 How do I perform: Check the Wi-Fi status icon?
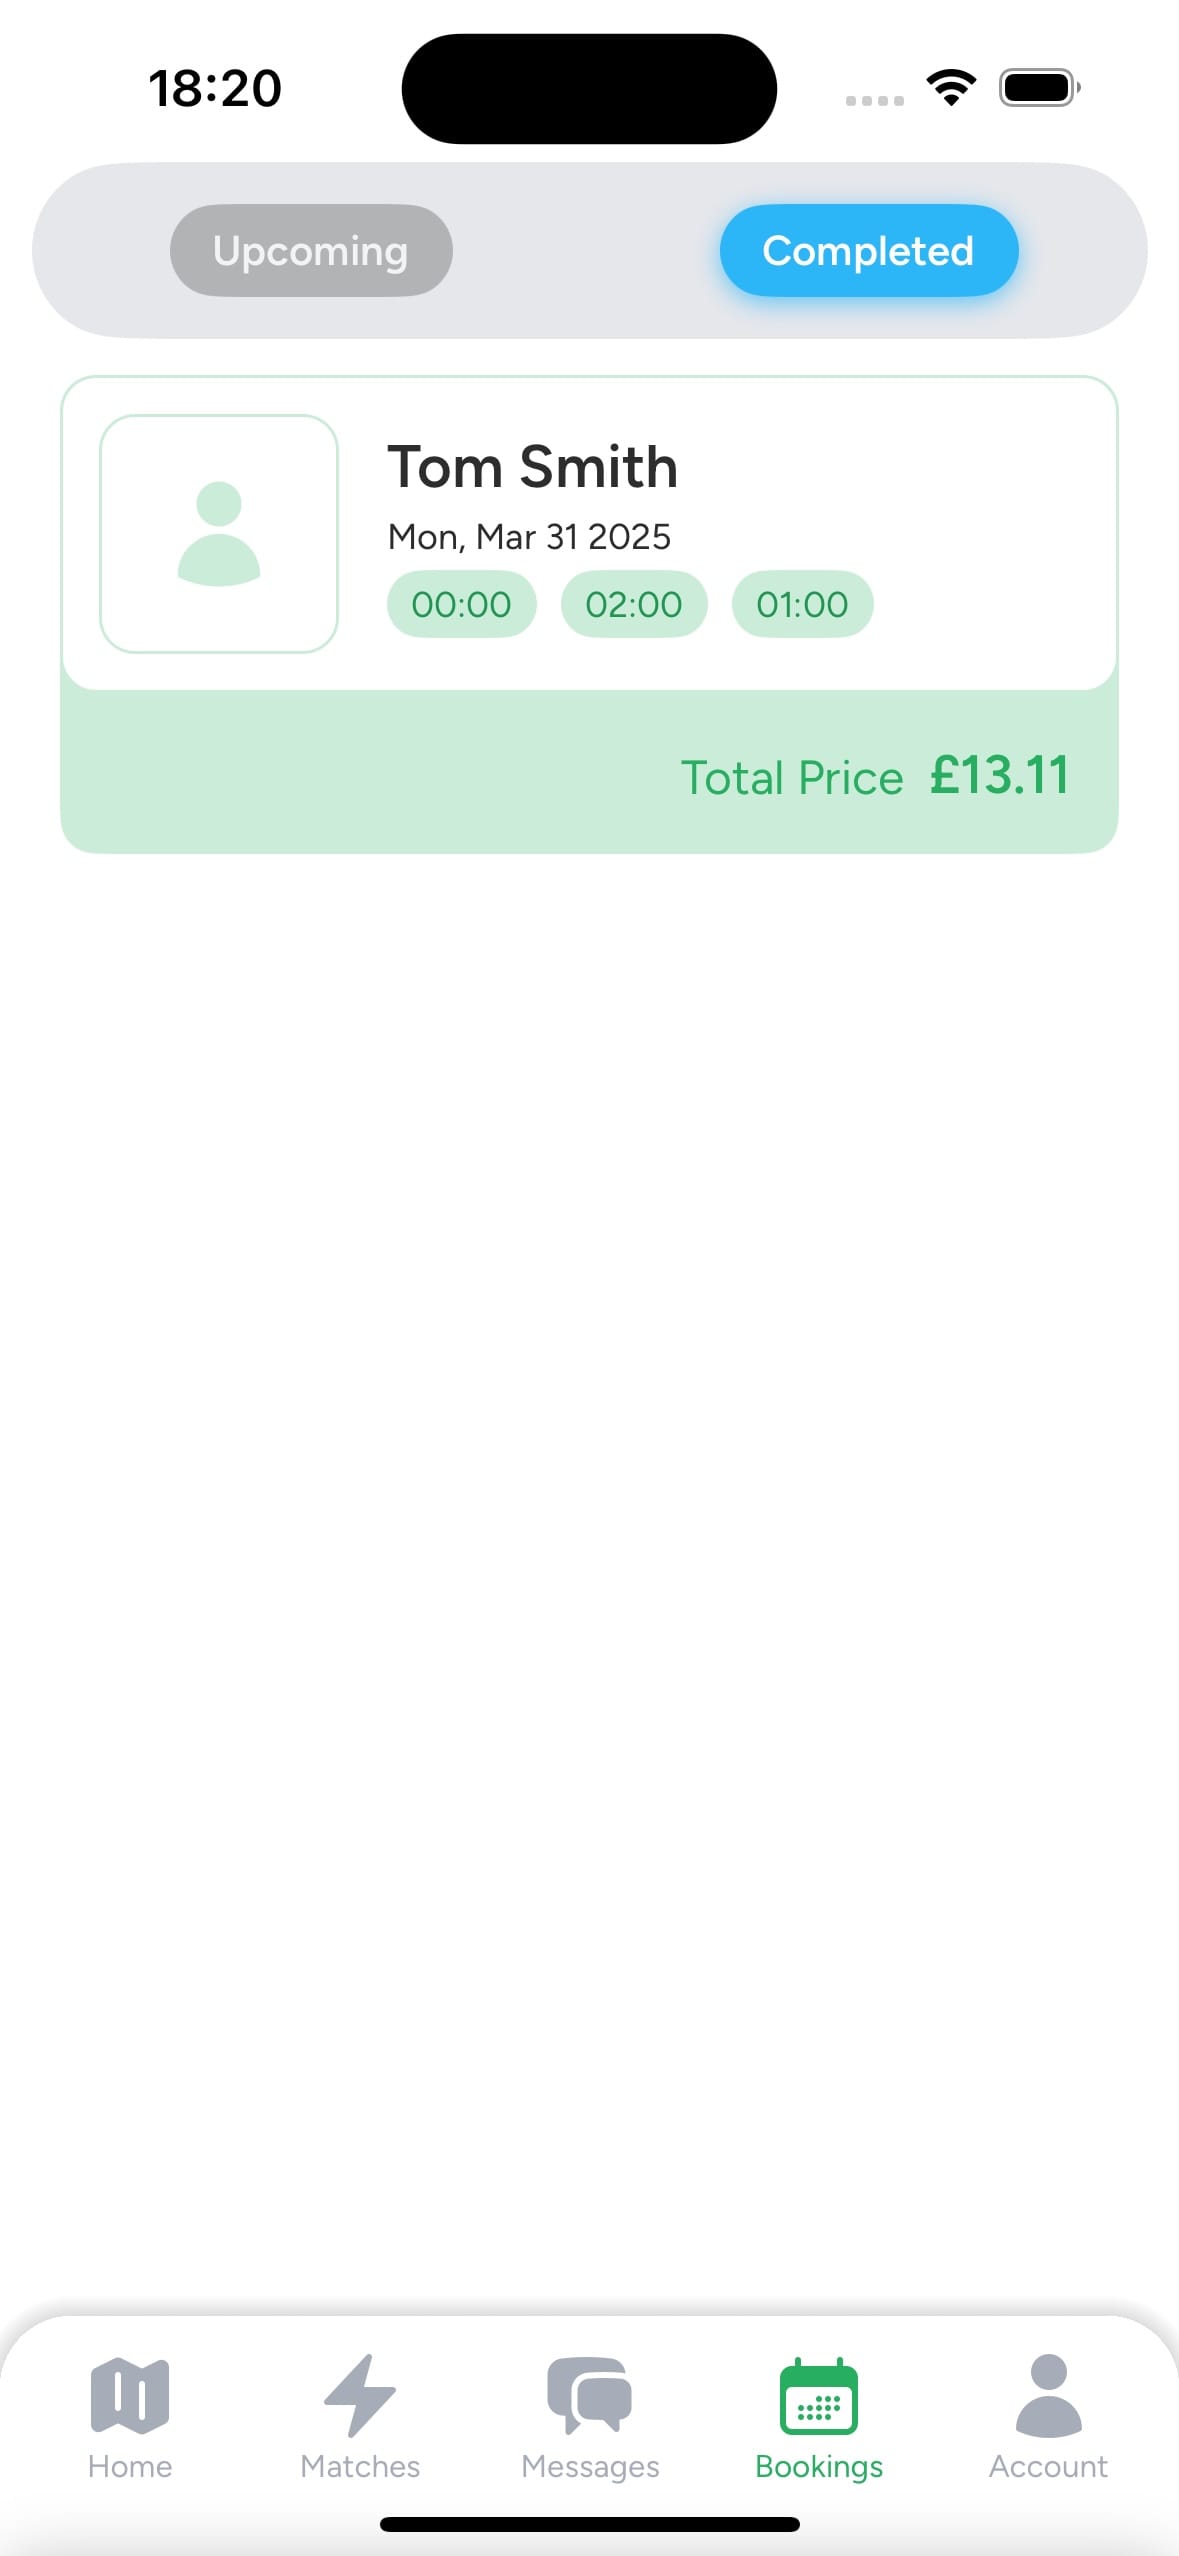[x=952, y=88]
